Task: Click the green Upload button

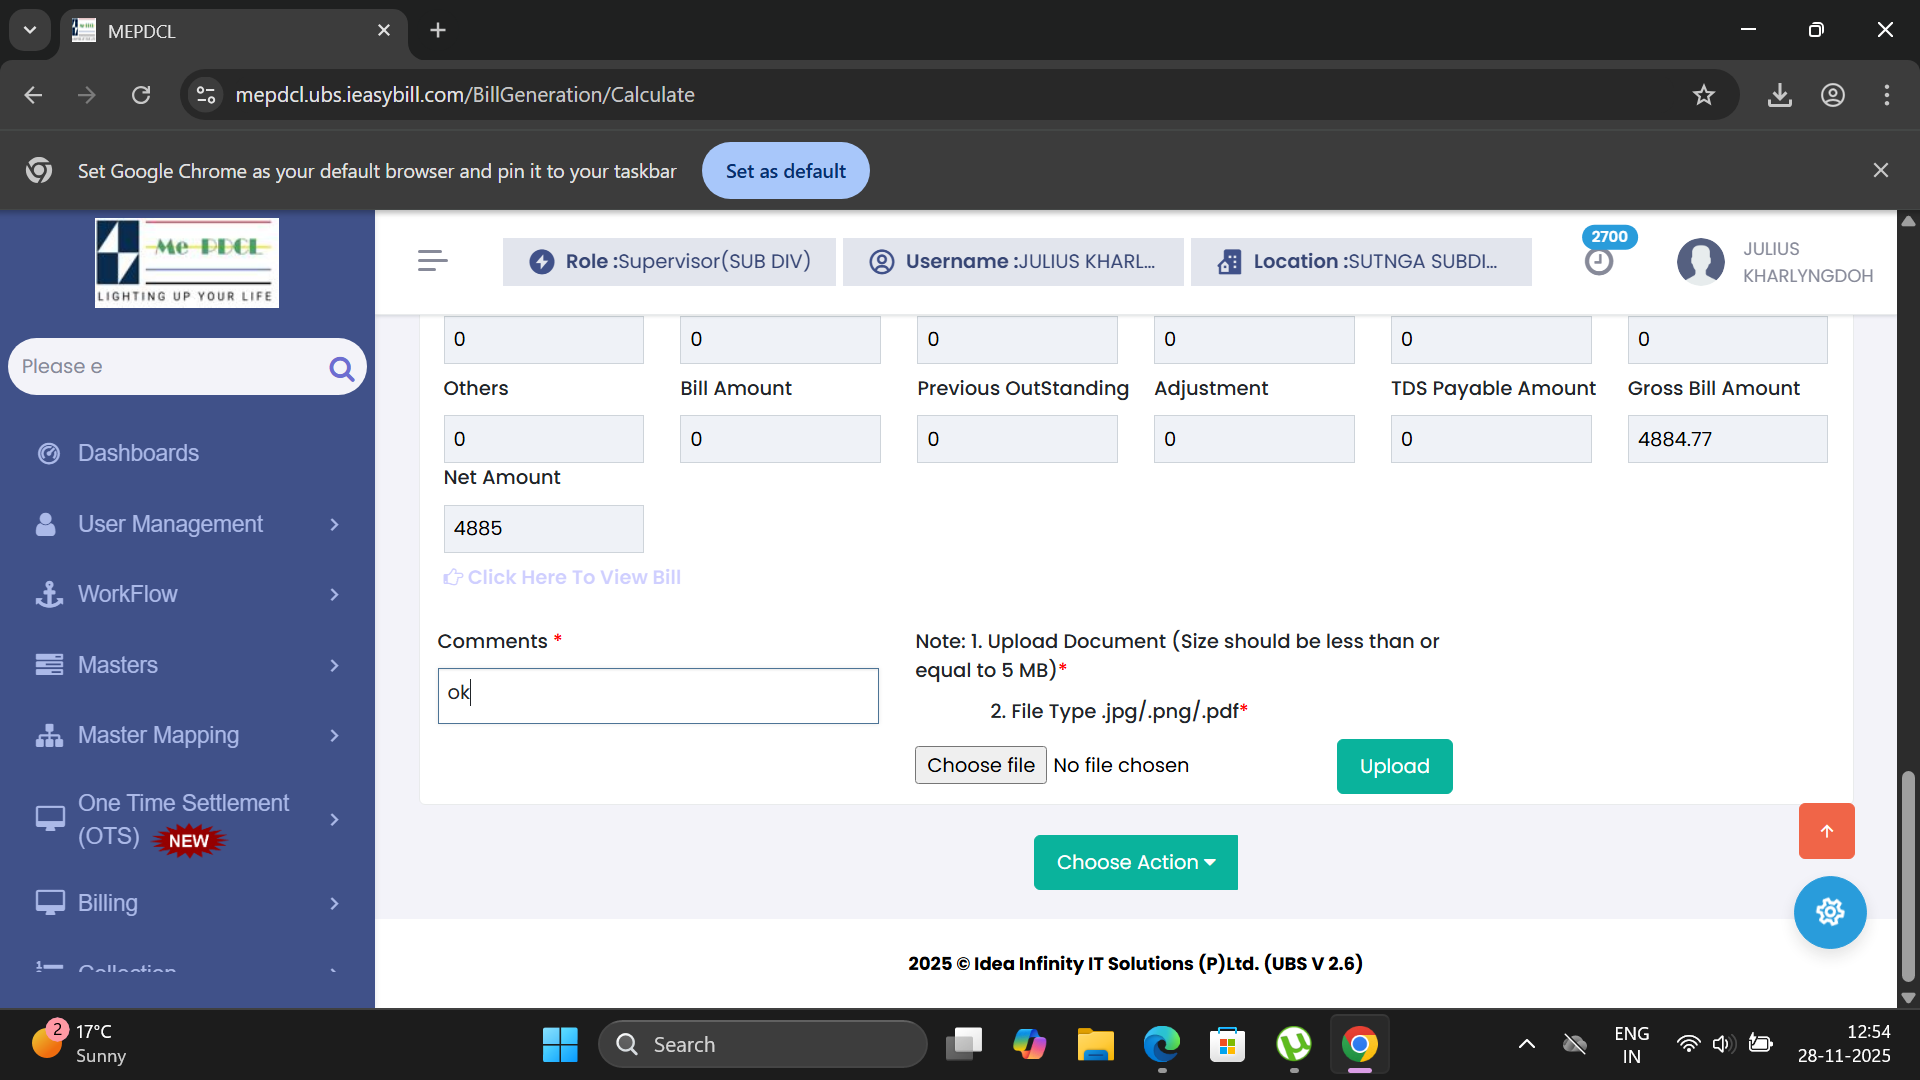Action: [1394, 766]
